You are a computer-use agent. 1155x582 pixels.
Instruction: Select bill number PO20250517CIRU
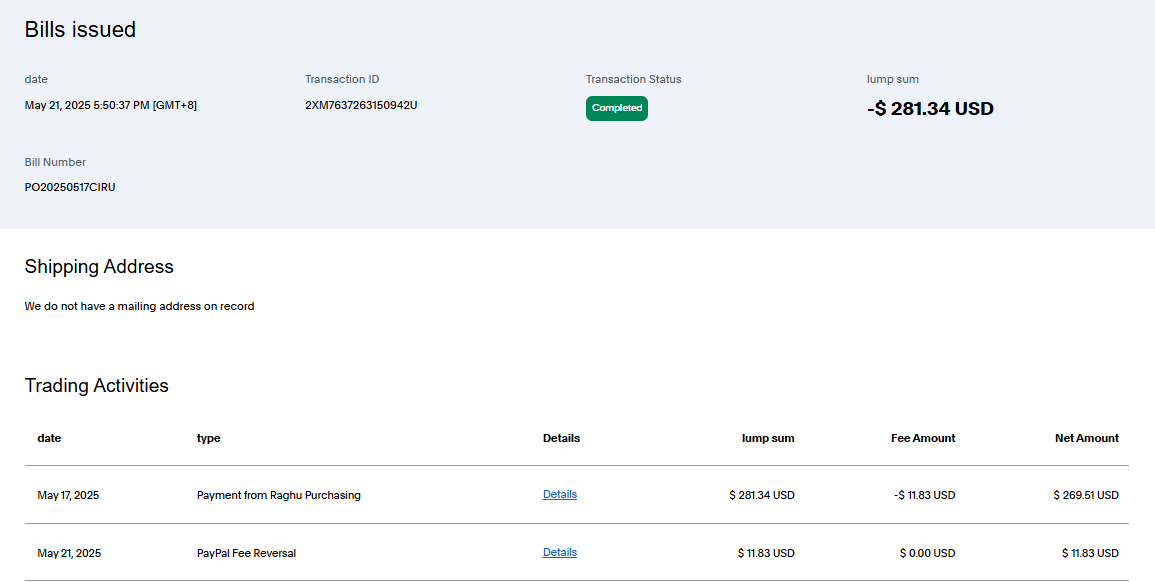coord(70,187)
